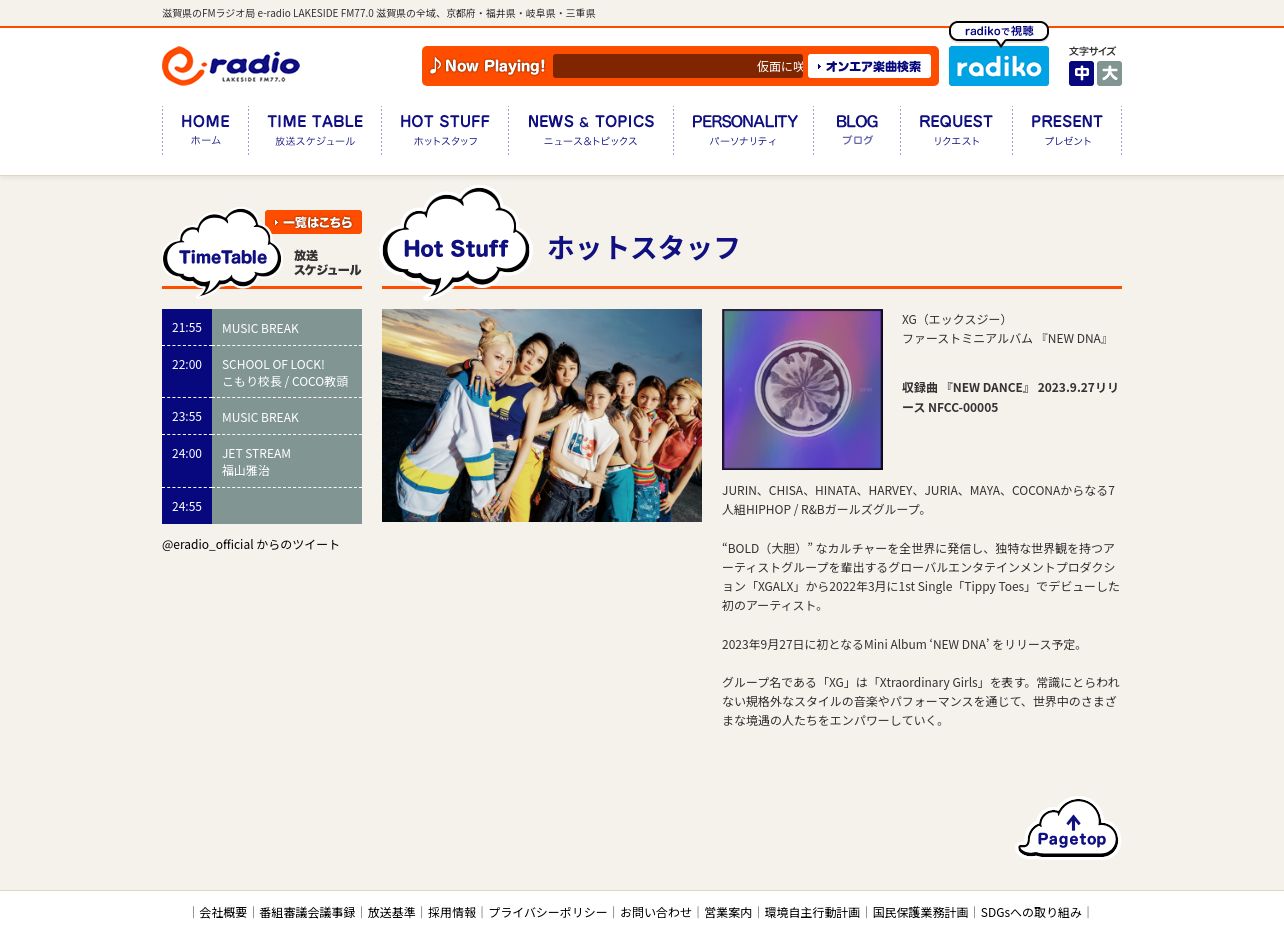1284x927 pixels.
Task: Select the 23:55 MUSIC BREAK row
Action: pos(262,416)
